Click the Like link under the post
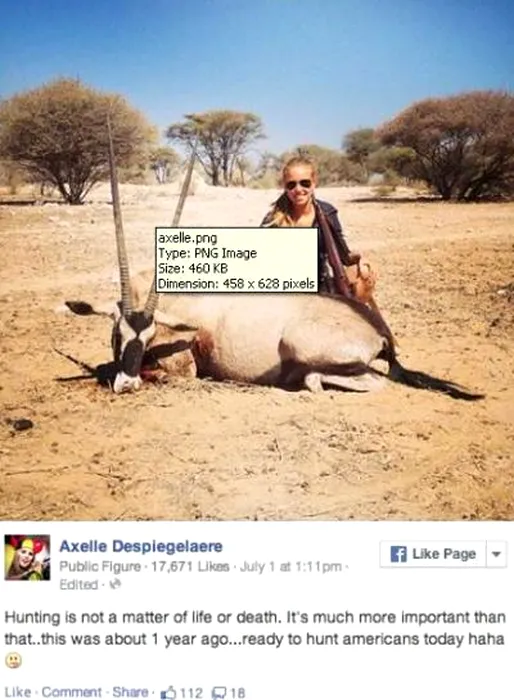This screenshot has width=514, height=700. tap(18, 692)
